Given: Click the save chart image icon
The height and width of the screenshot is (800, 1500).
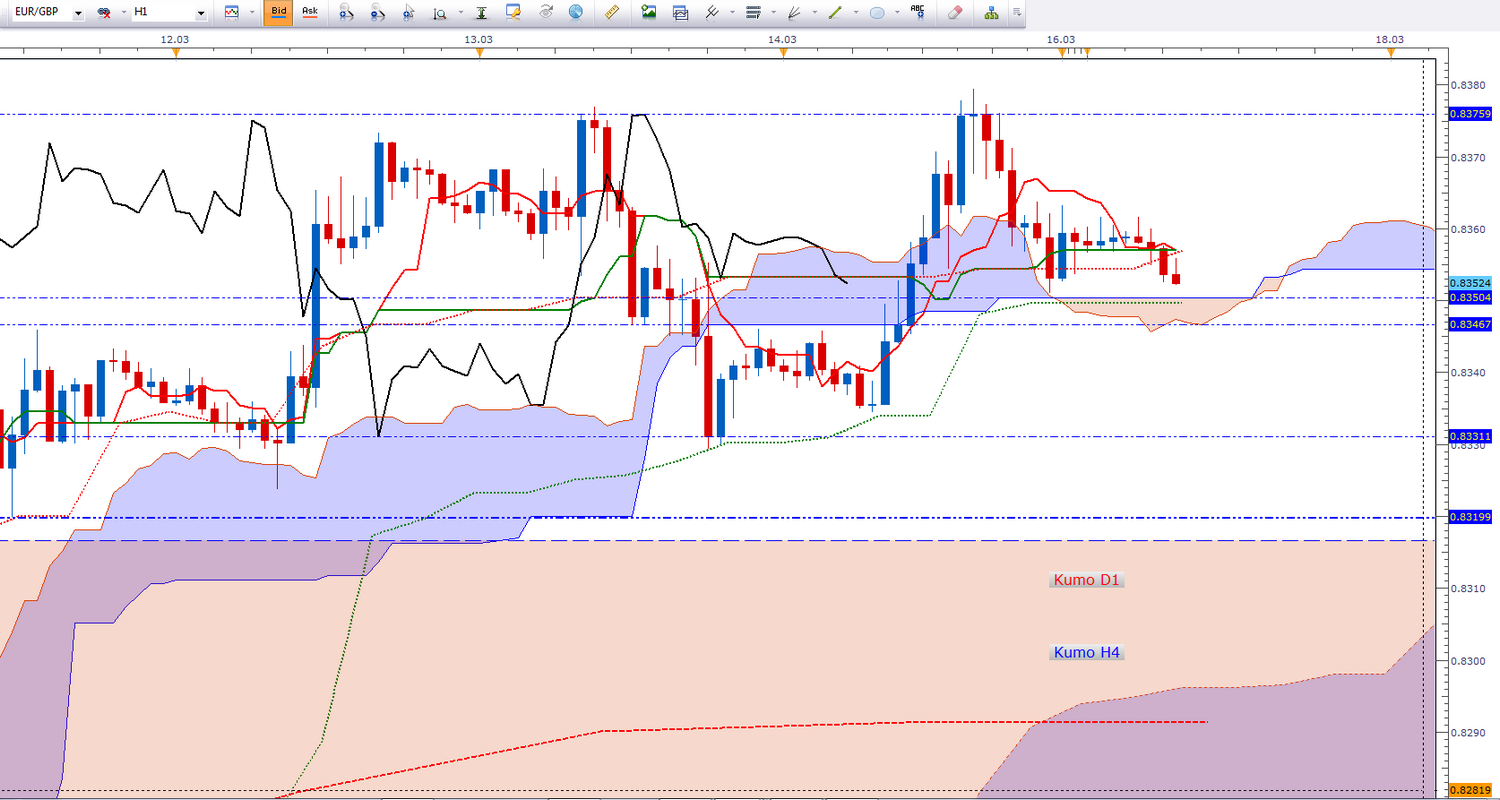Looking at the screenshot, I should [649, 13].
